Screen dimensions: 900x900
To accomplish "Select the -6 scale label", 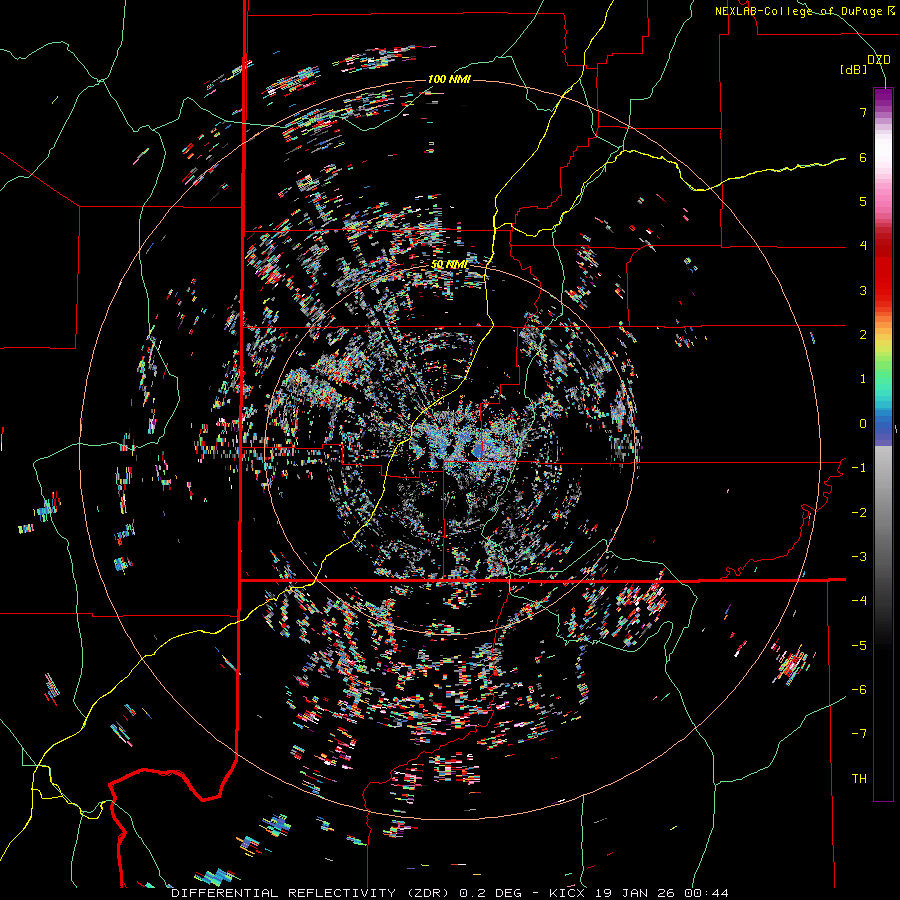I will (x=859, y=690).
